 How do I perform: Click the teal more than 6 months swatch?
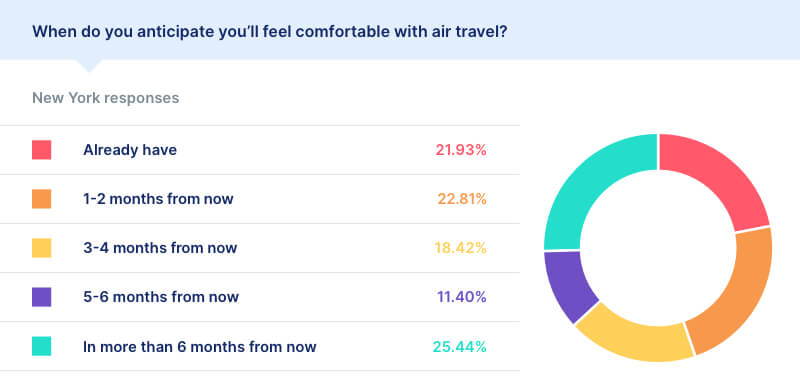[41, 346]
